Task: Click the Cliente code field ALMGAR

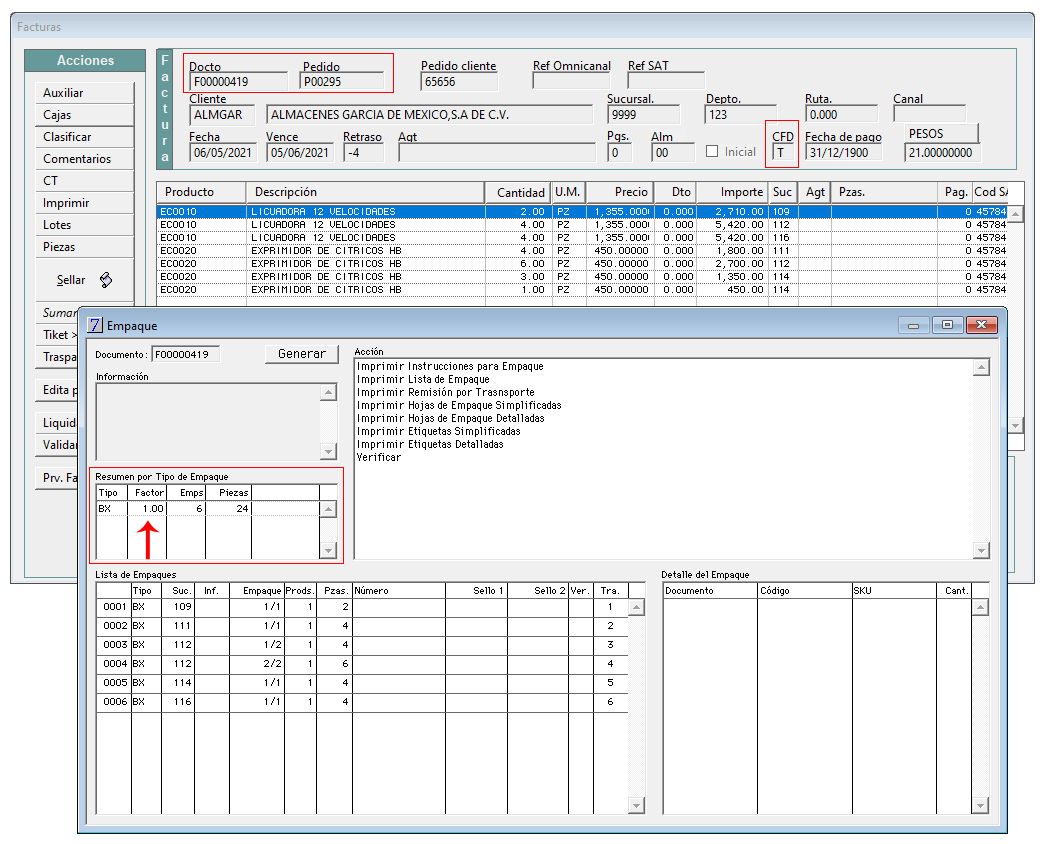Action: click(222, 115)
